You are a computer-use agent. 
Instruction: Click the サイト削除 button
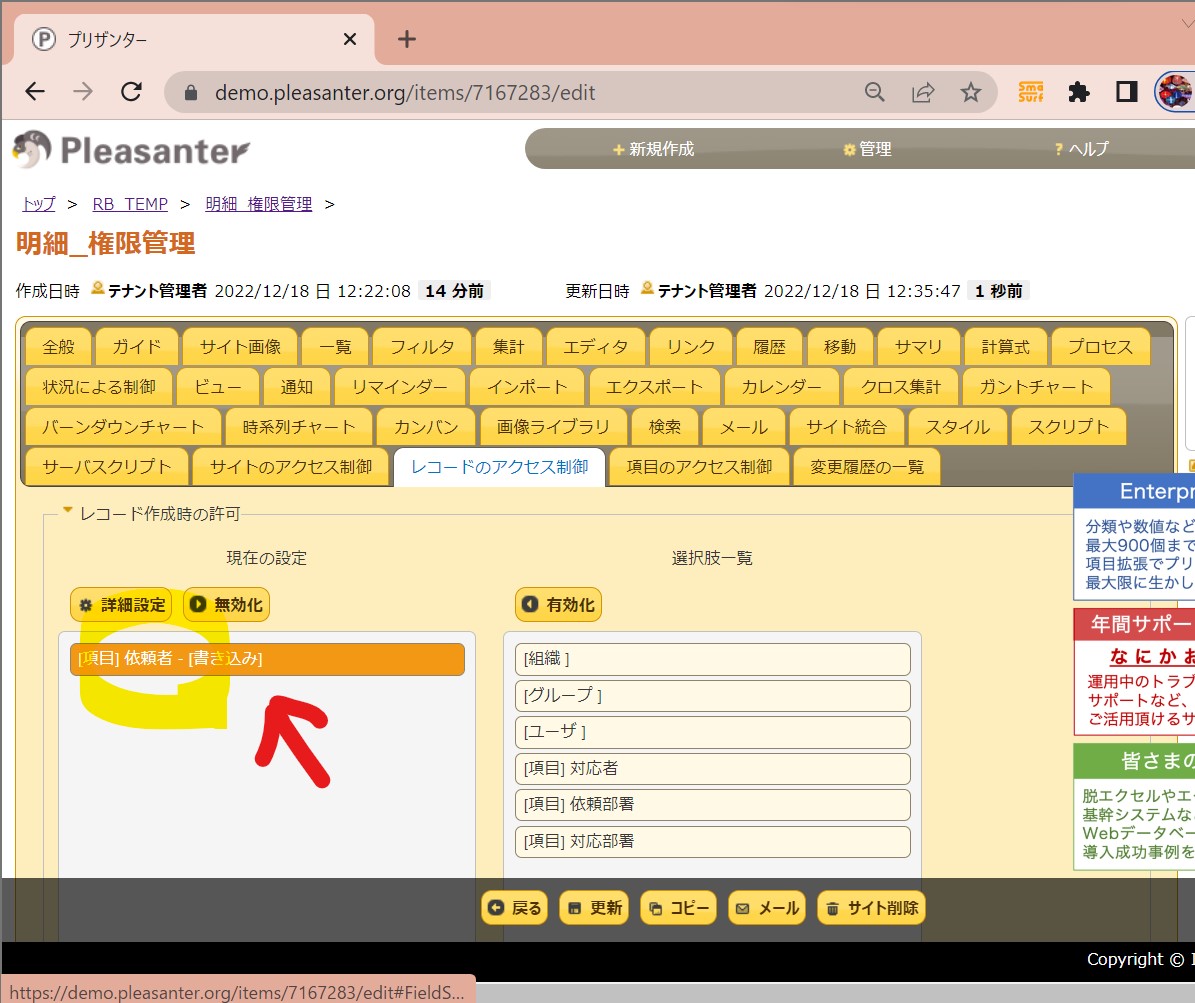[x=871, y=908]
